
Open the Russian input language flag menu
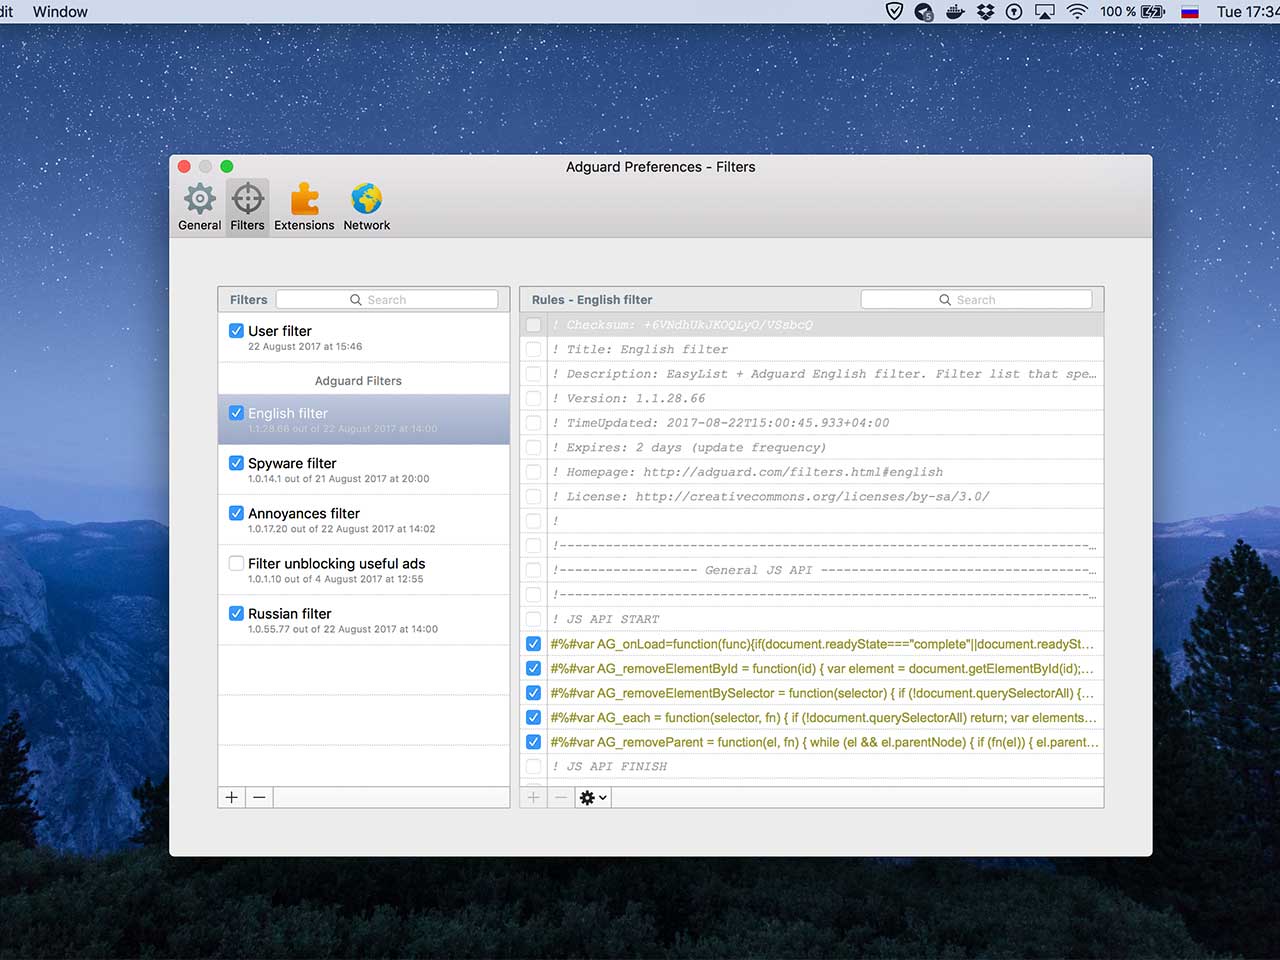pyautogui.click(x=1190, y=12)
